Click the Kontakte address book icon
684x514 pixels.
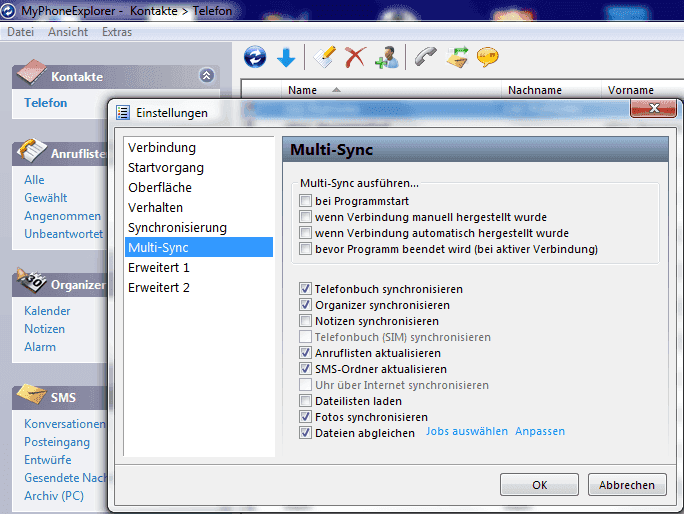pos(31,72)
